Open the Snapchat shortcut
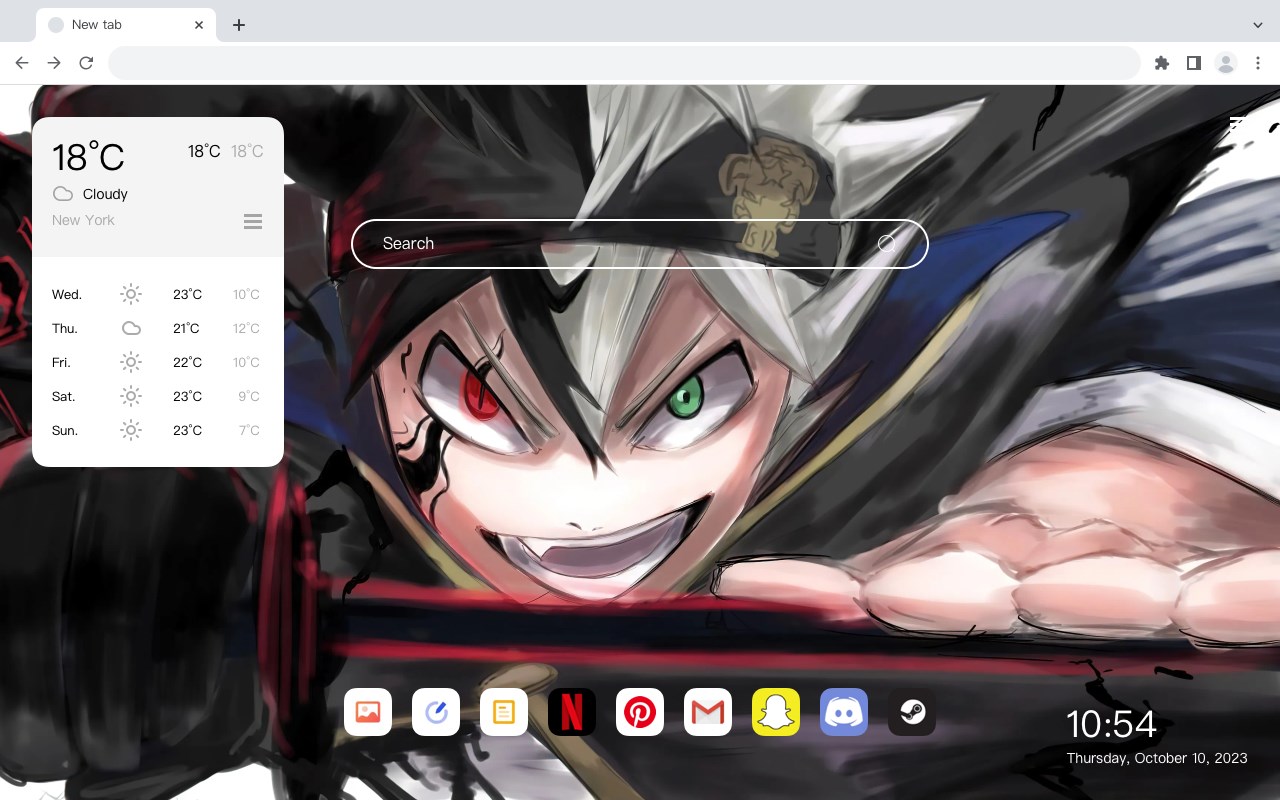The image size is (1280, 800). [x=776, y=712]
